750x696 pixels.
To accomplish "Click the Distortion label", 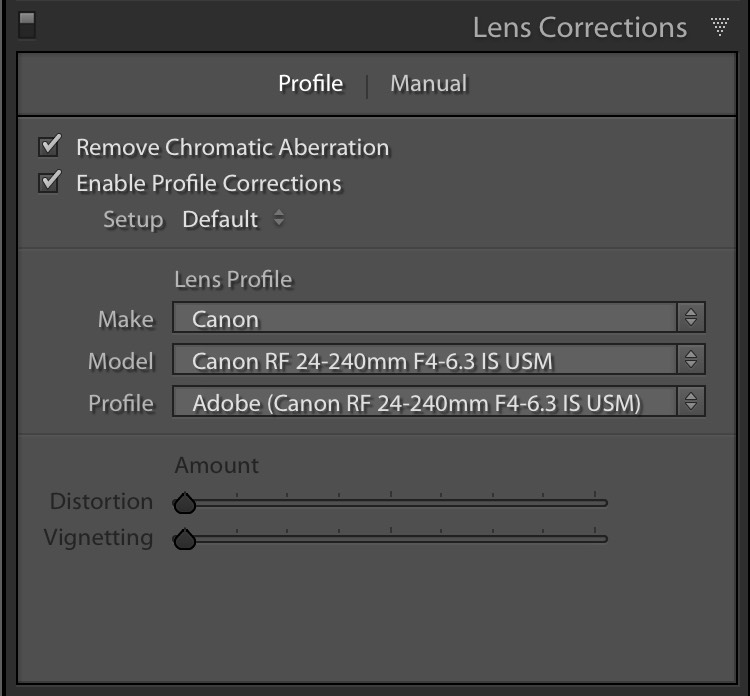I will coord(101,501).
